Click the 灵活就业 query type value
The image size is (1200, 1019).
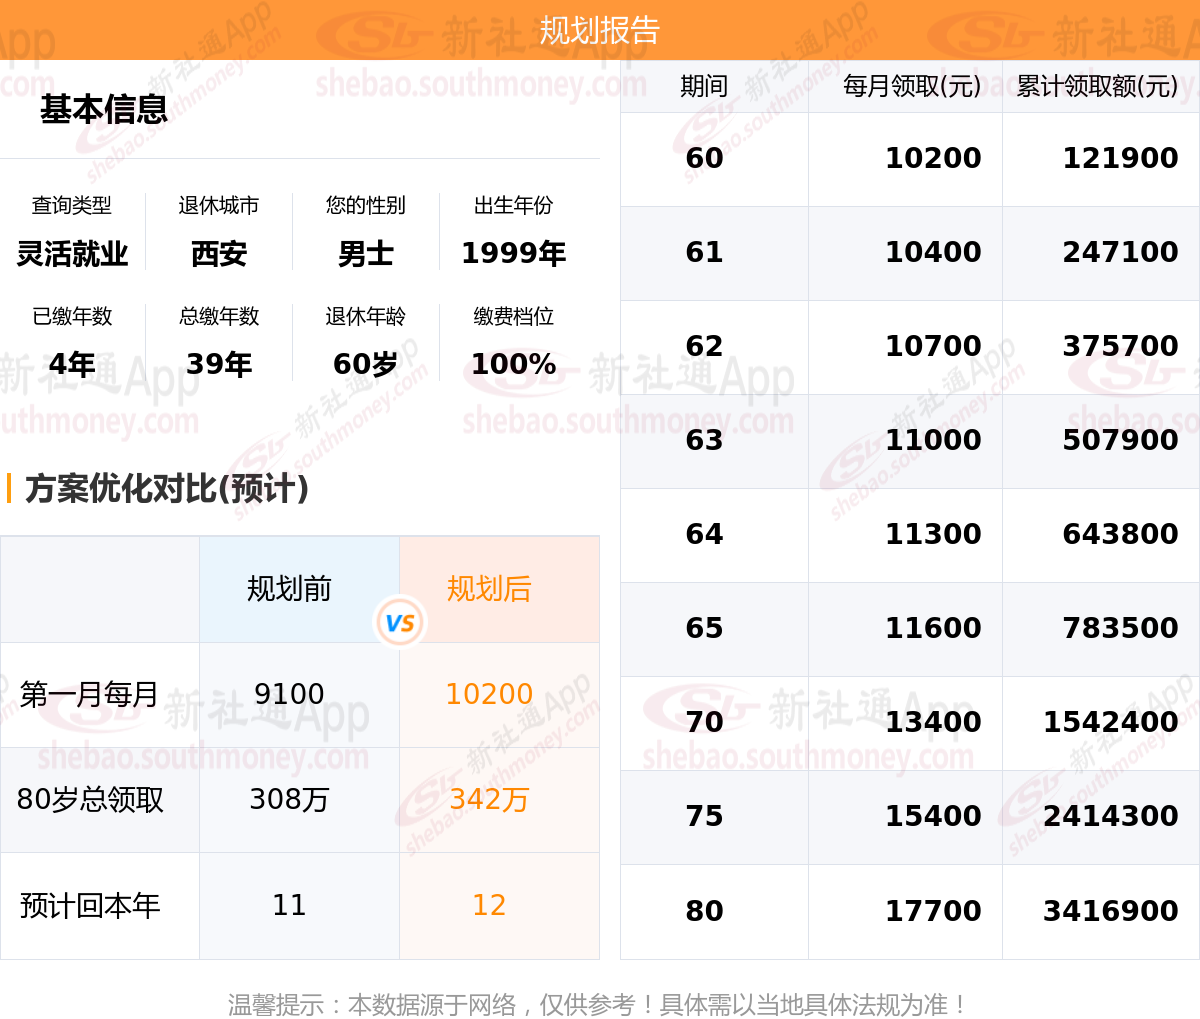click(72, 254)
